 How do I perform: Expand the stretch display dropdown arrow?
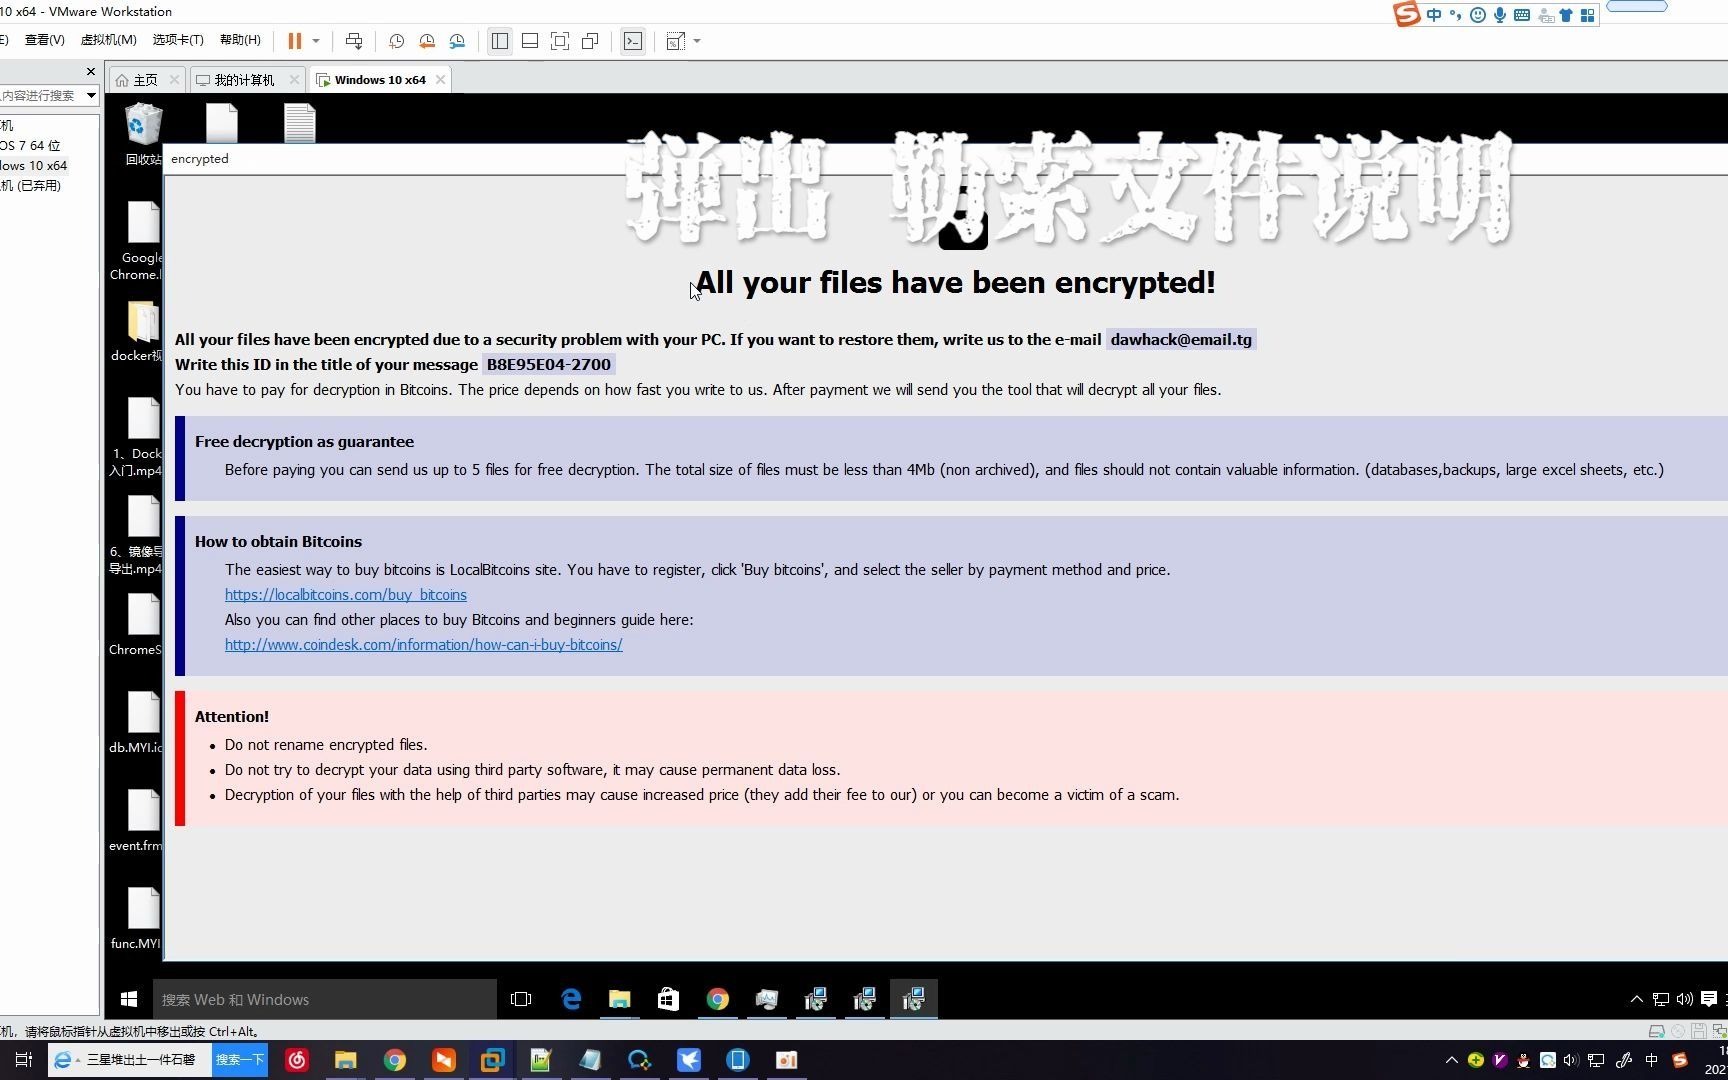[697, 41]
